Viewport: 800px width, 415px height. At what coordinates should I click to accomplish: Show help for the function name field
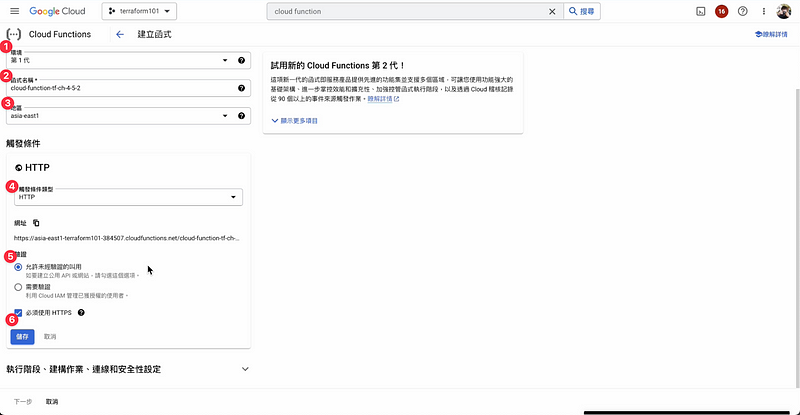pyautogui.click(x=241, y=88)
